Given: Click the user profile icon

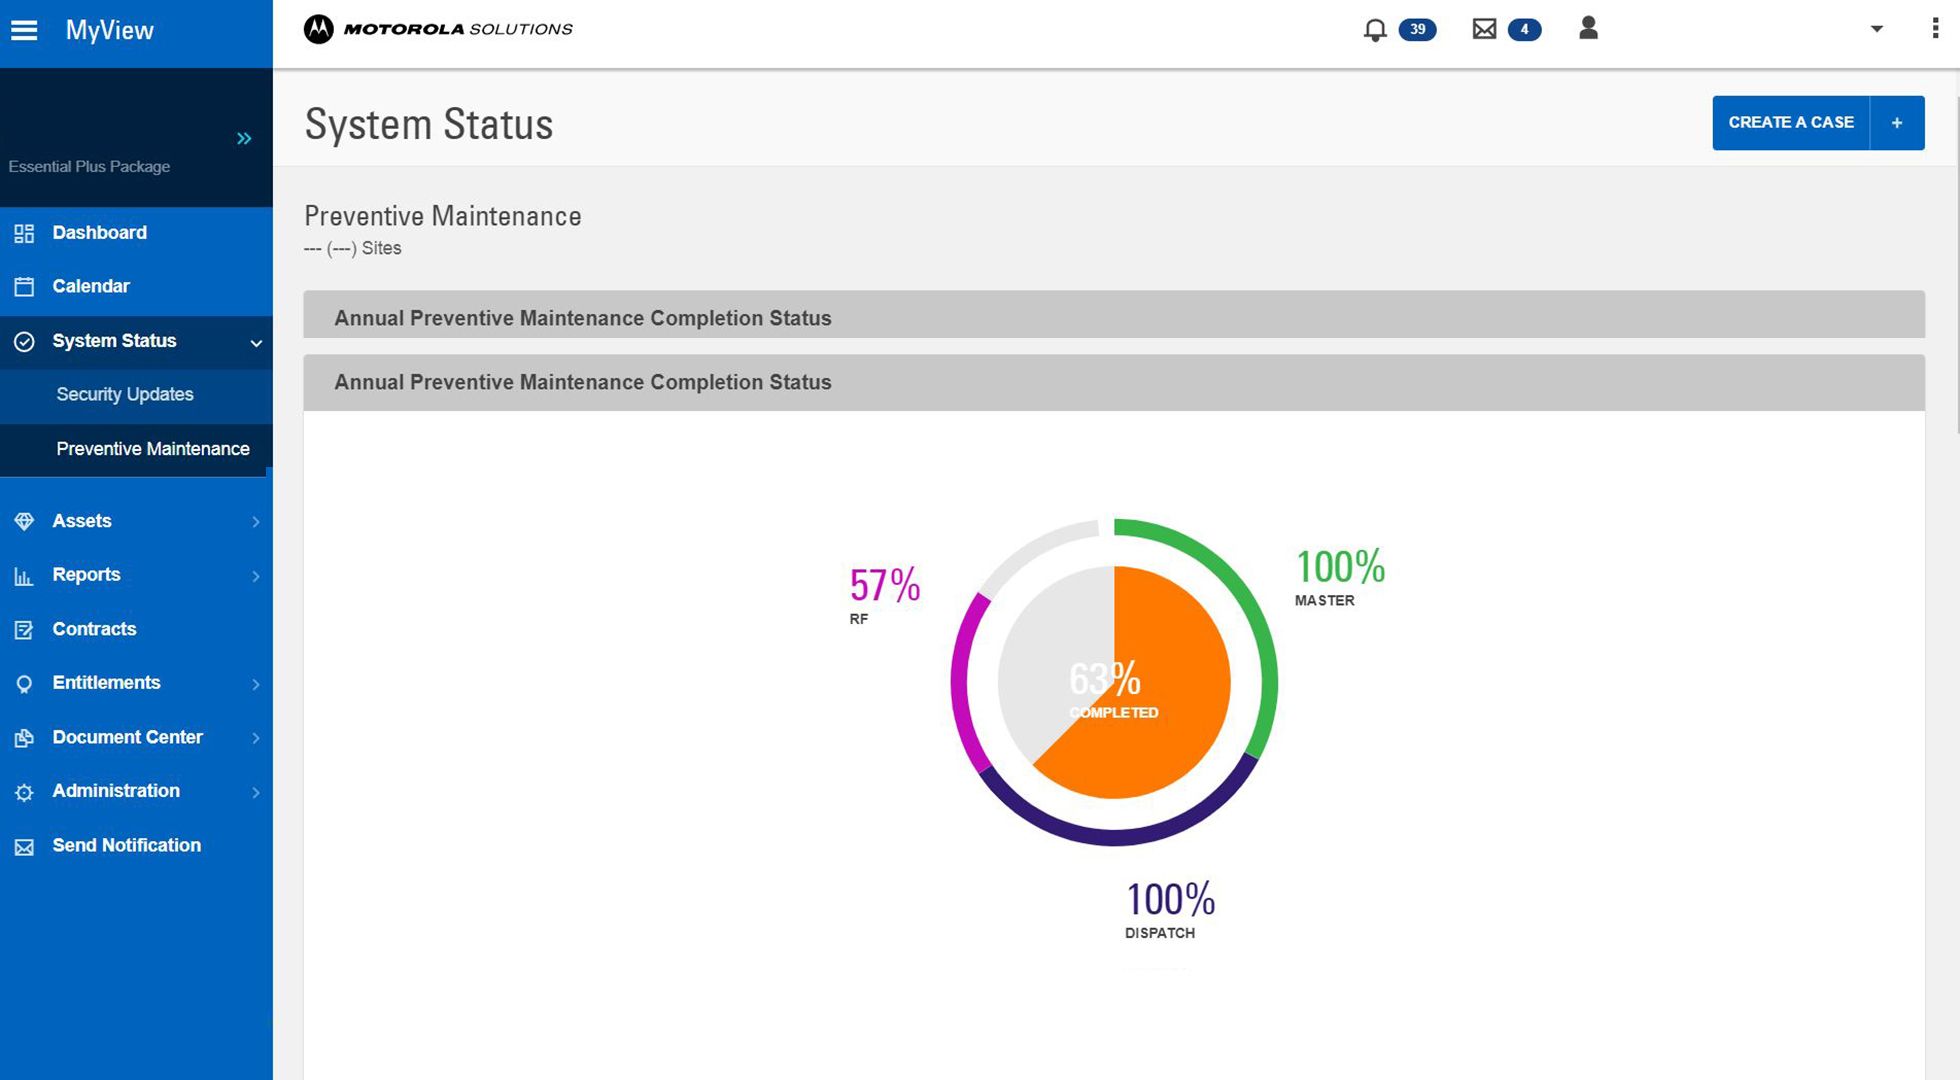Looking at the screenshot, I should (1588, 28).
